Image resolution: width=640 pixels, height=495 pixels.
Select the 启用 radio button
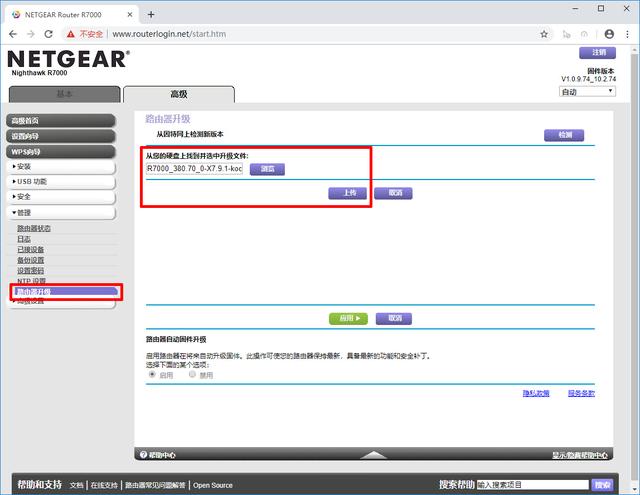152,374
